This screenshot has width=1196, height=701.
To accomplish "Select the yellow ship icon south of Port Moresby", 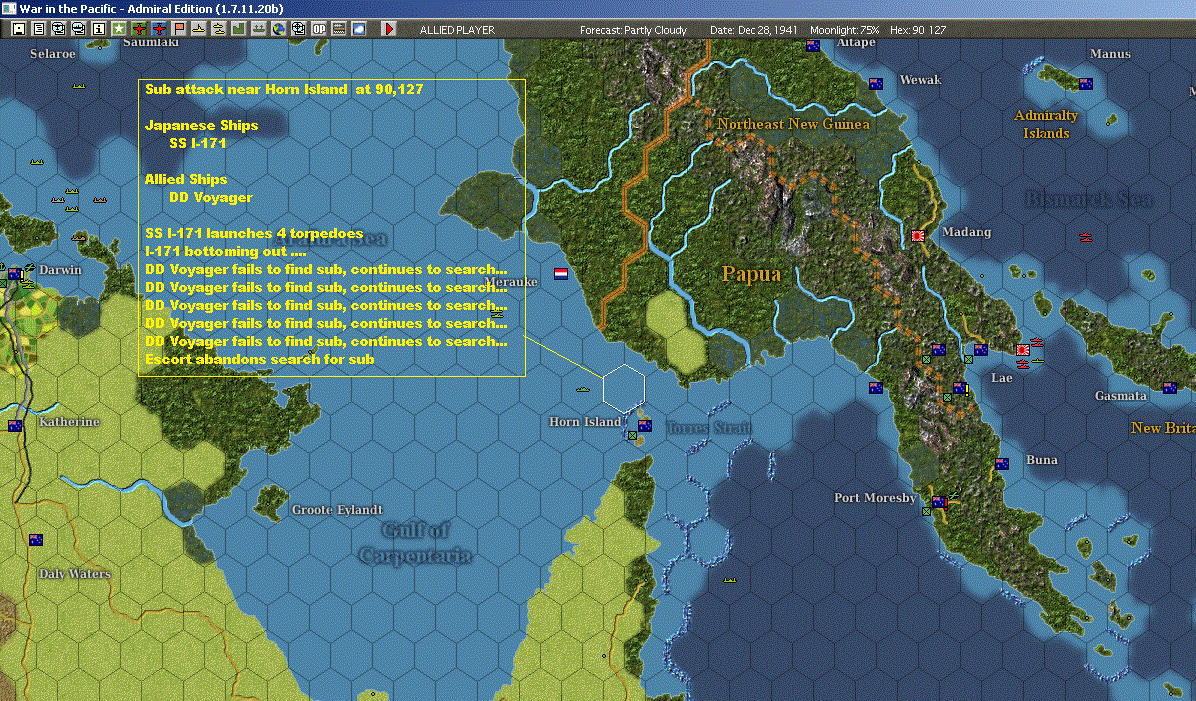I will (730, 580).
